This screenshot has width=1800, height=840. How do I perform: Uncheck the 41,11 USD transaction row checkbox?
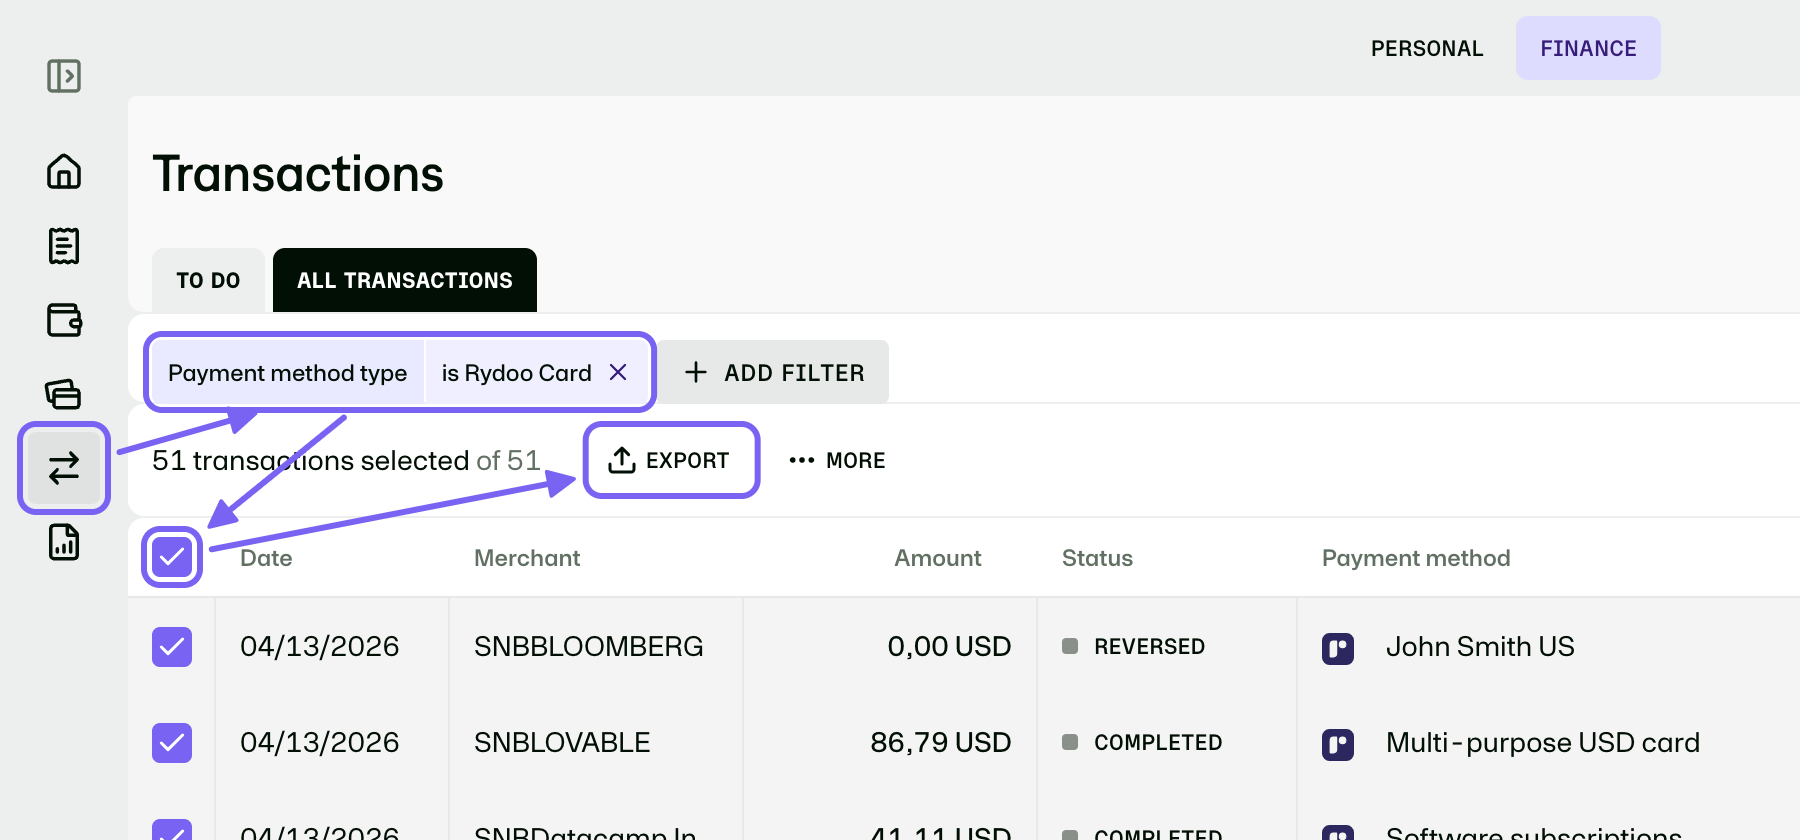pos(172,830)
